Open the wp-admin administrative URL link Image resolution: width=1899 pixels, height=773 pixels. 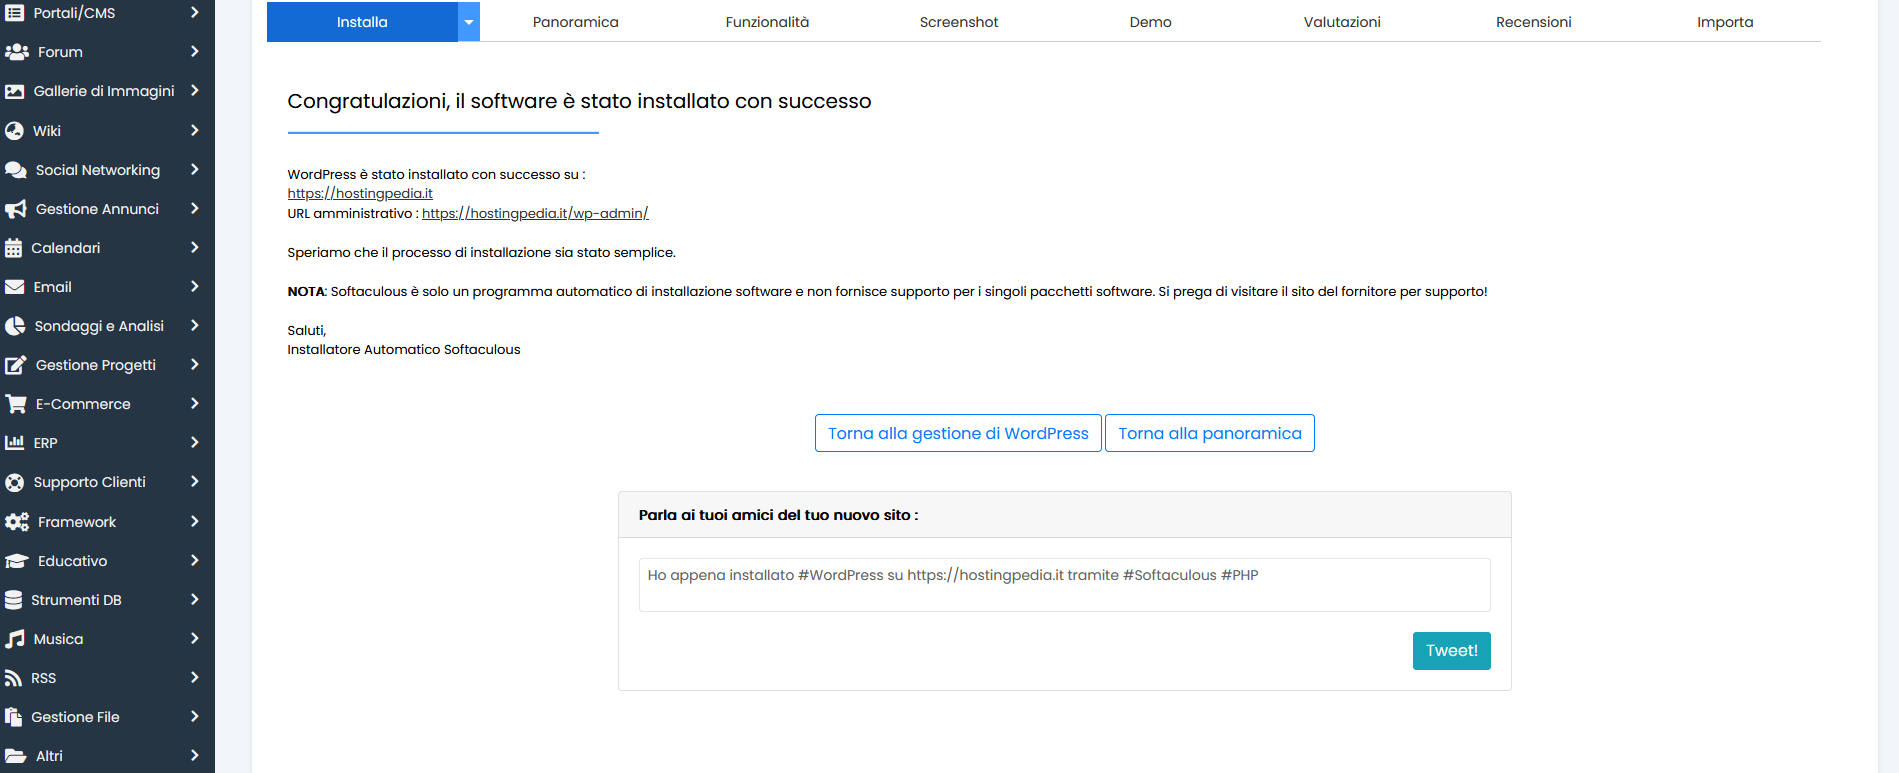535,213
